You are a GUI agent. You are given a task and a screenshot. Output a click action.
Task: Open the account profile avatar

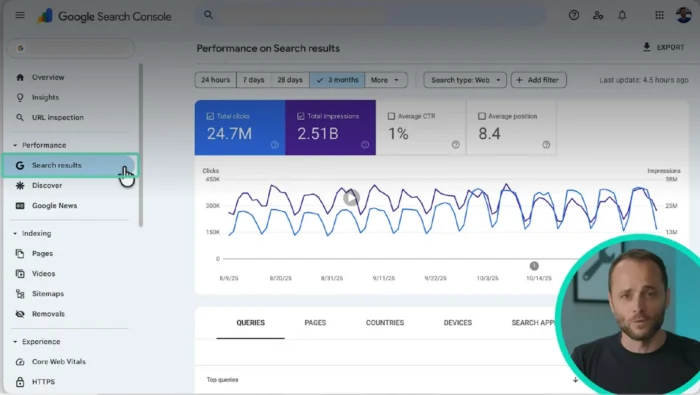click(x=683, y=15)
